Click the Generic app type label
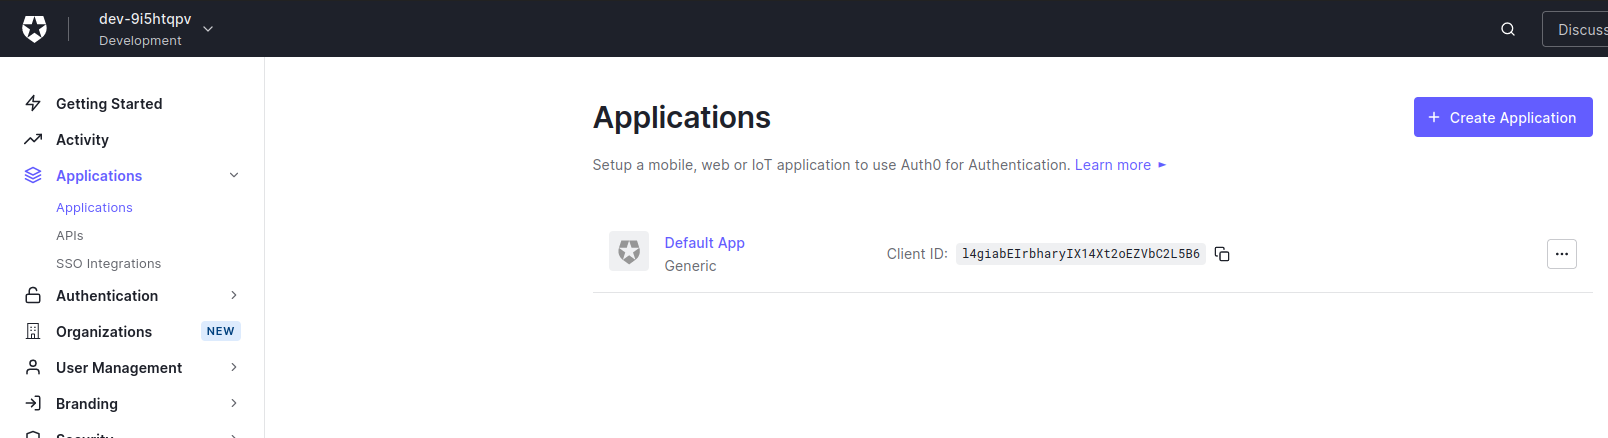Screen dimensions: 1608x438 [690, 266]
